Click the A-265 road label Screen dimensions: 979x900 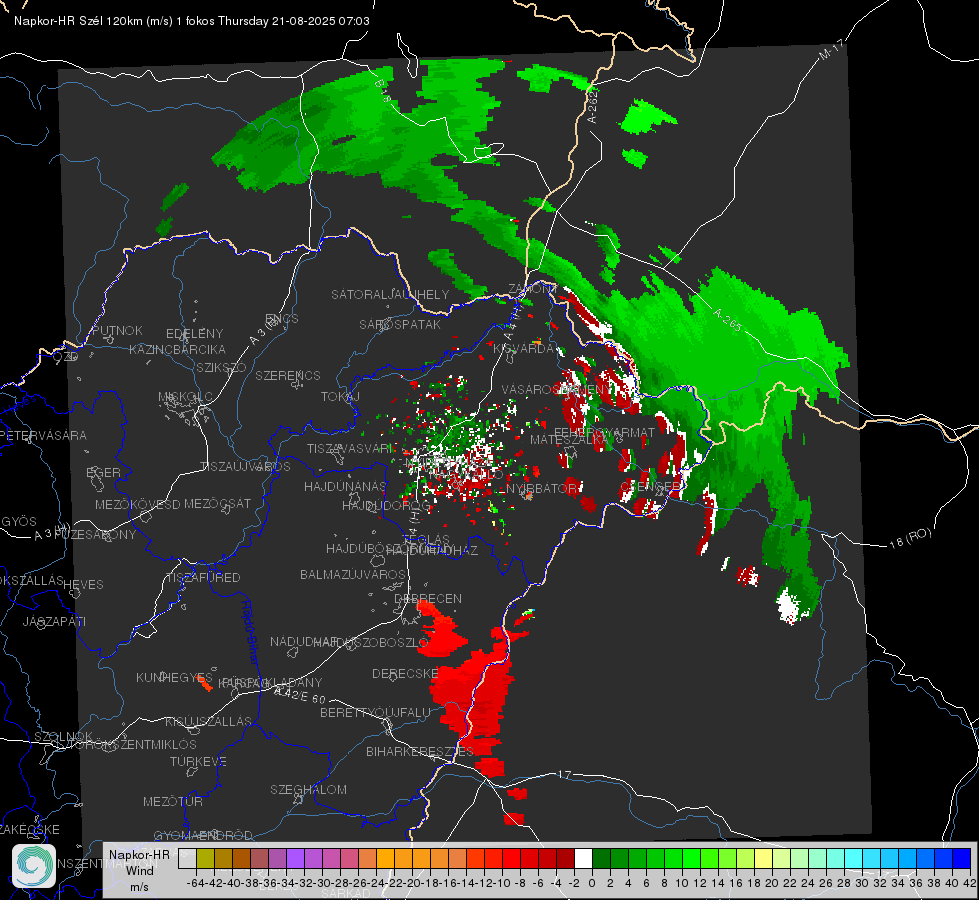click(727, 320)
